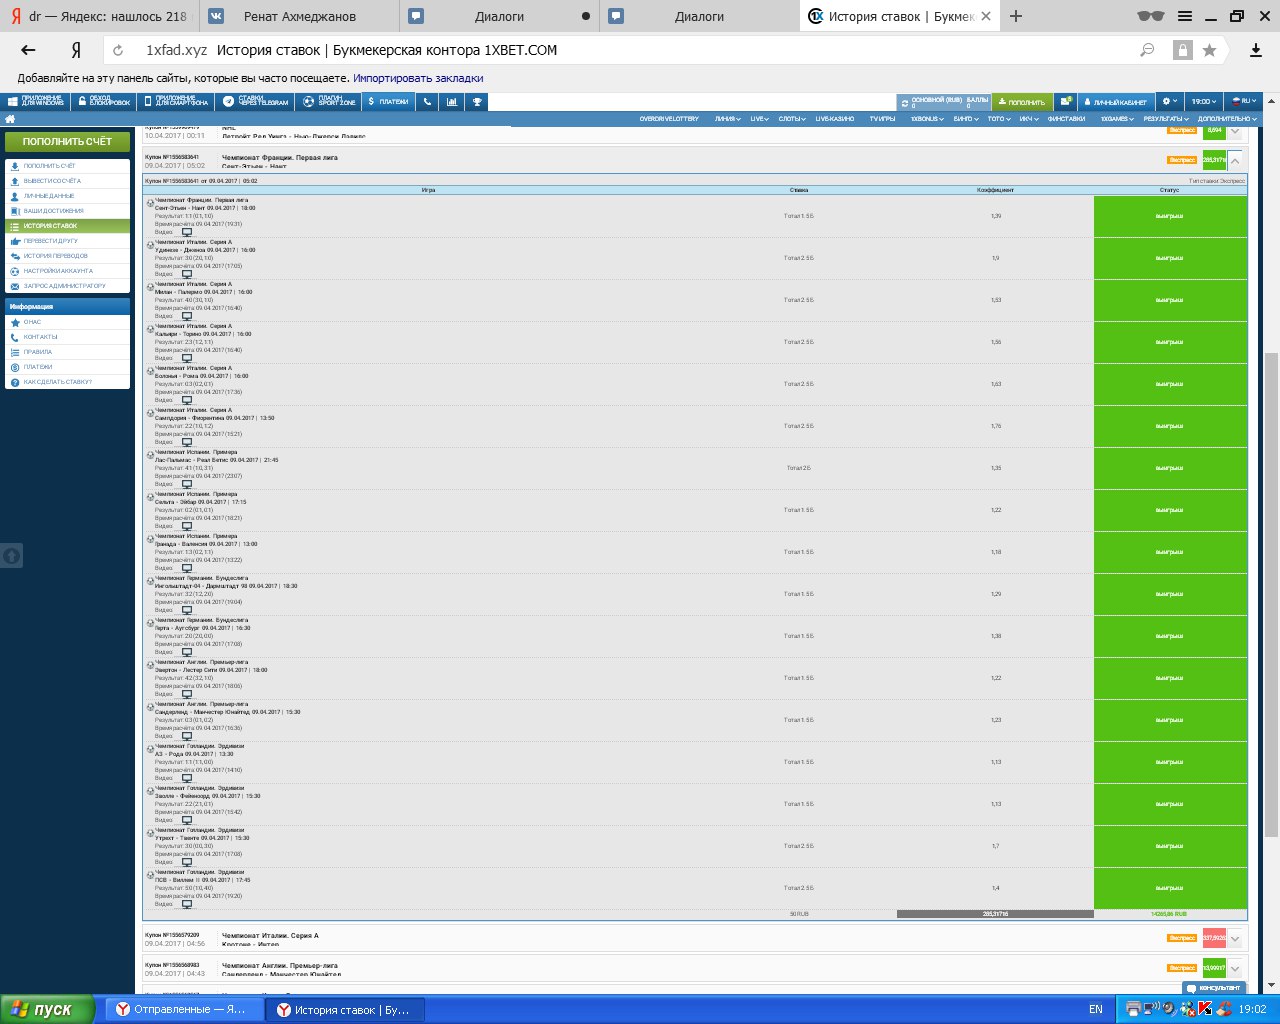Go back using browser back arrow
The width and height of the screenshot is (1280, 1024).
pos(28,50)
